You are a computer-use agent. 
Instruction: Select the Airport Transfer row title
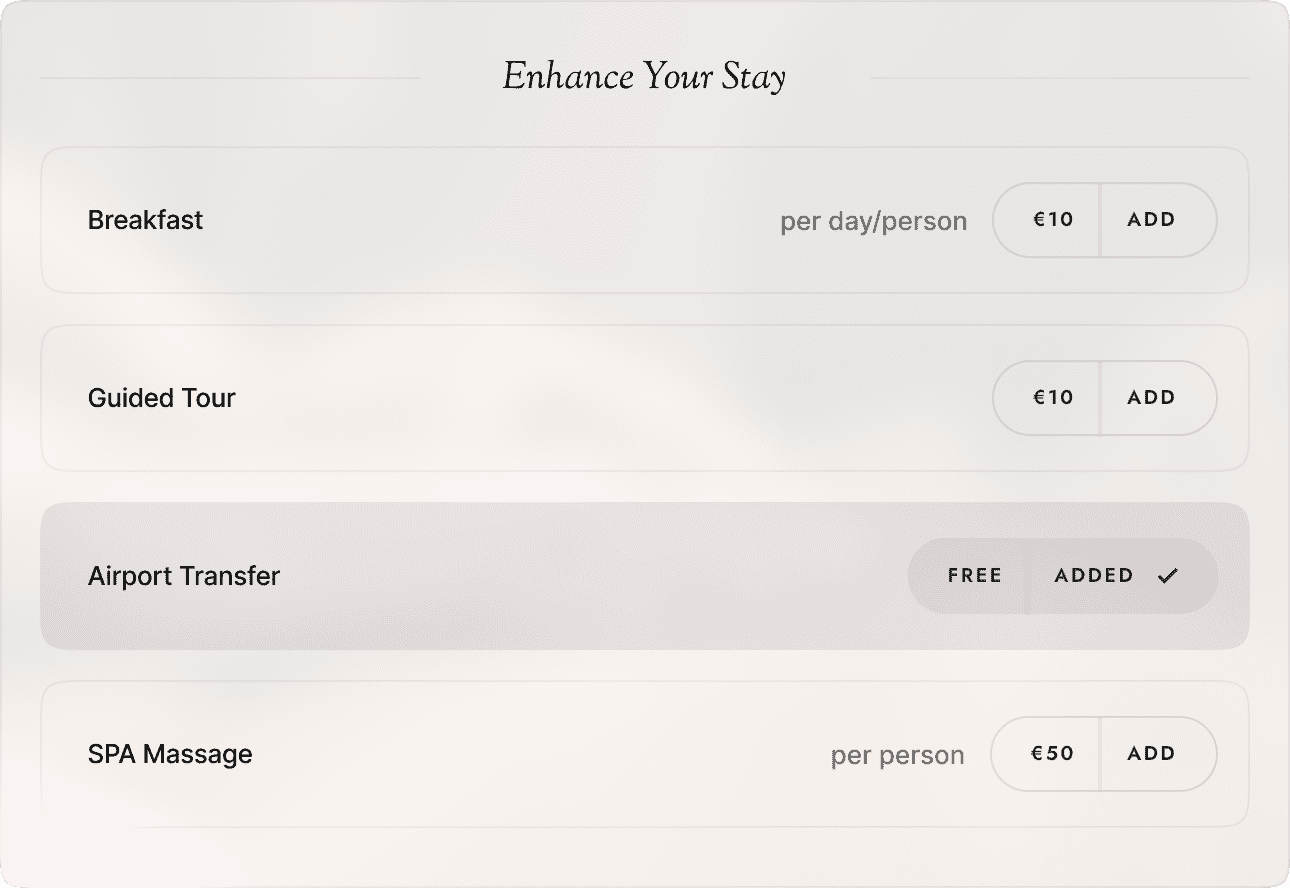click(x=184, y=576)
